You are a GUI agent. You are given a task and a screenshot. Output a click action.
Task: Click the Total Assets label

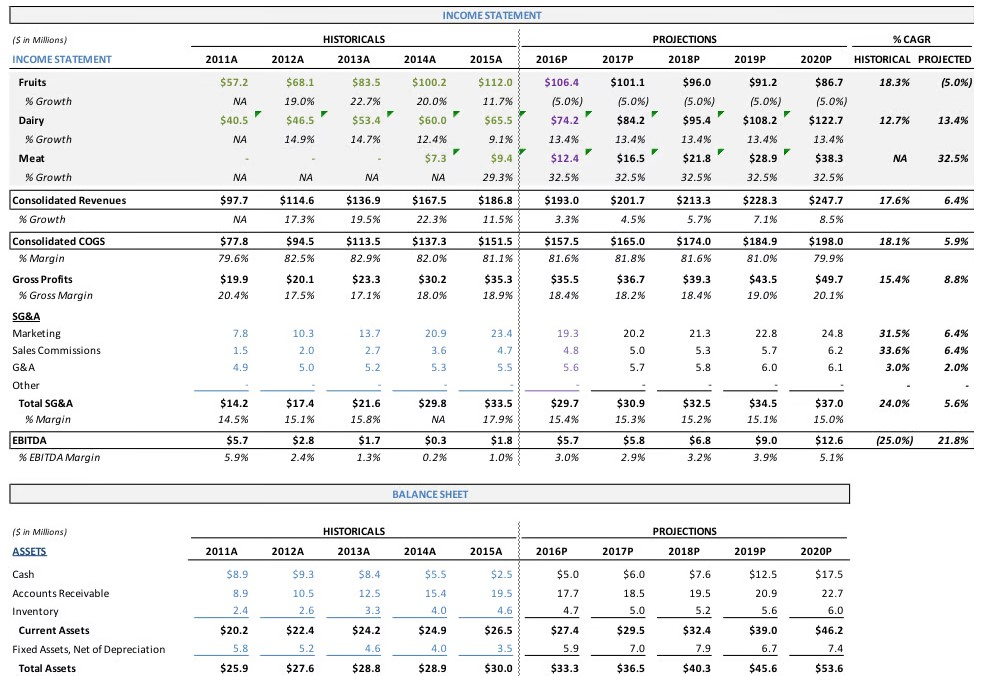click(46, 669)
